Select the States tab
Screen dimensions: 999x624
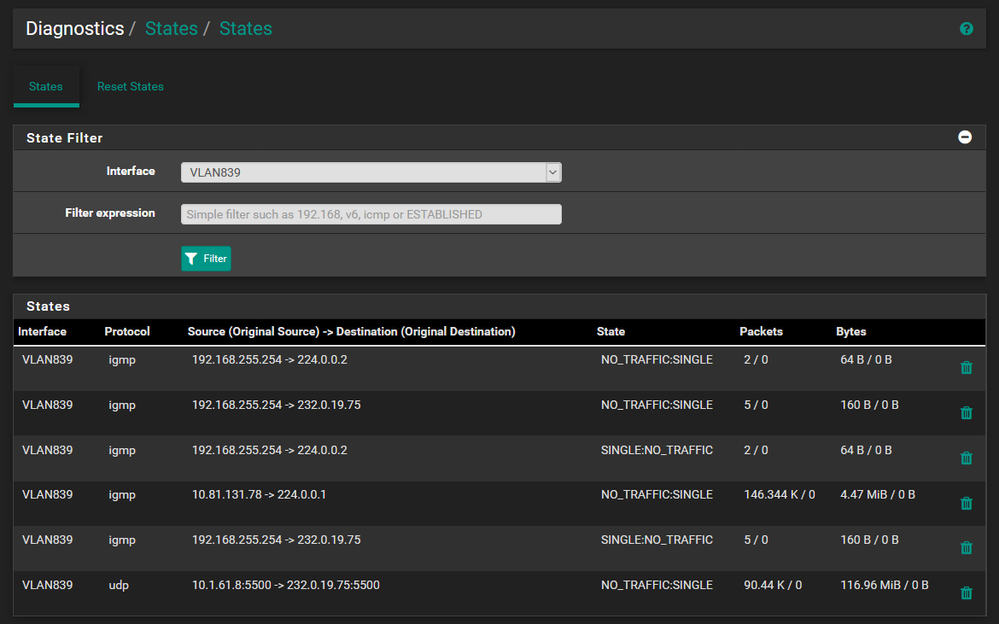click(46, 87)
